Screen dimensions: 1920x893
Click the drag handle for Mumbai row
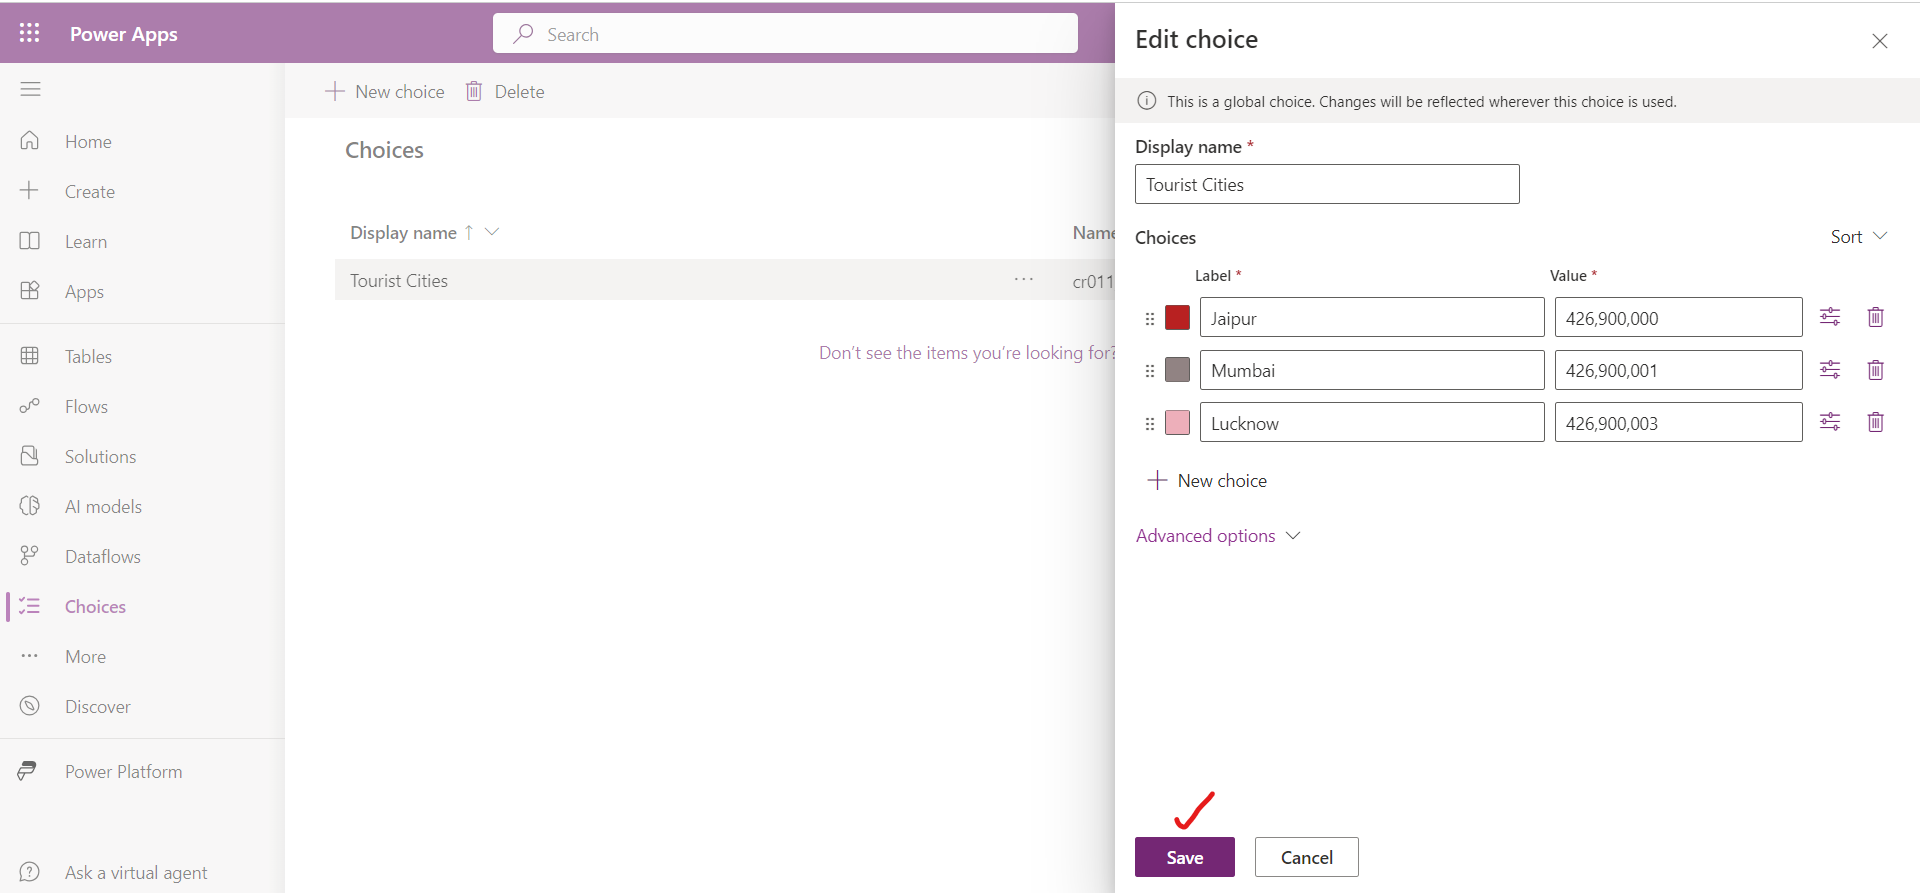[1150, 371]
